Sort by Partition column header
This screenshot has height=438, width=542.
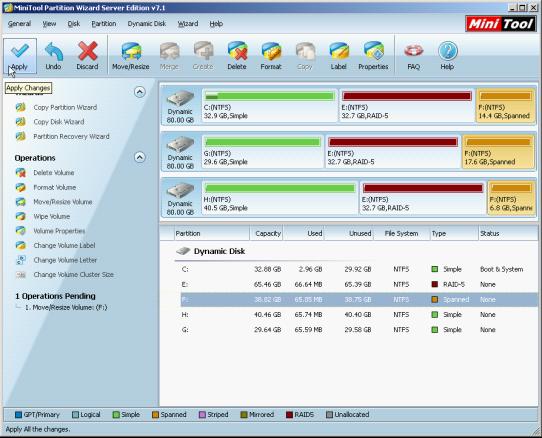212,234
